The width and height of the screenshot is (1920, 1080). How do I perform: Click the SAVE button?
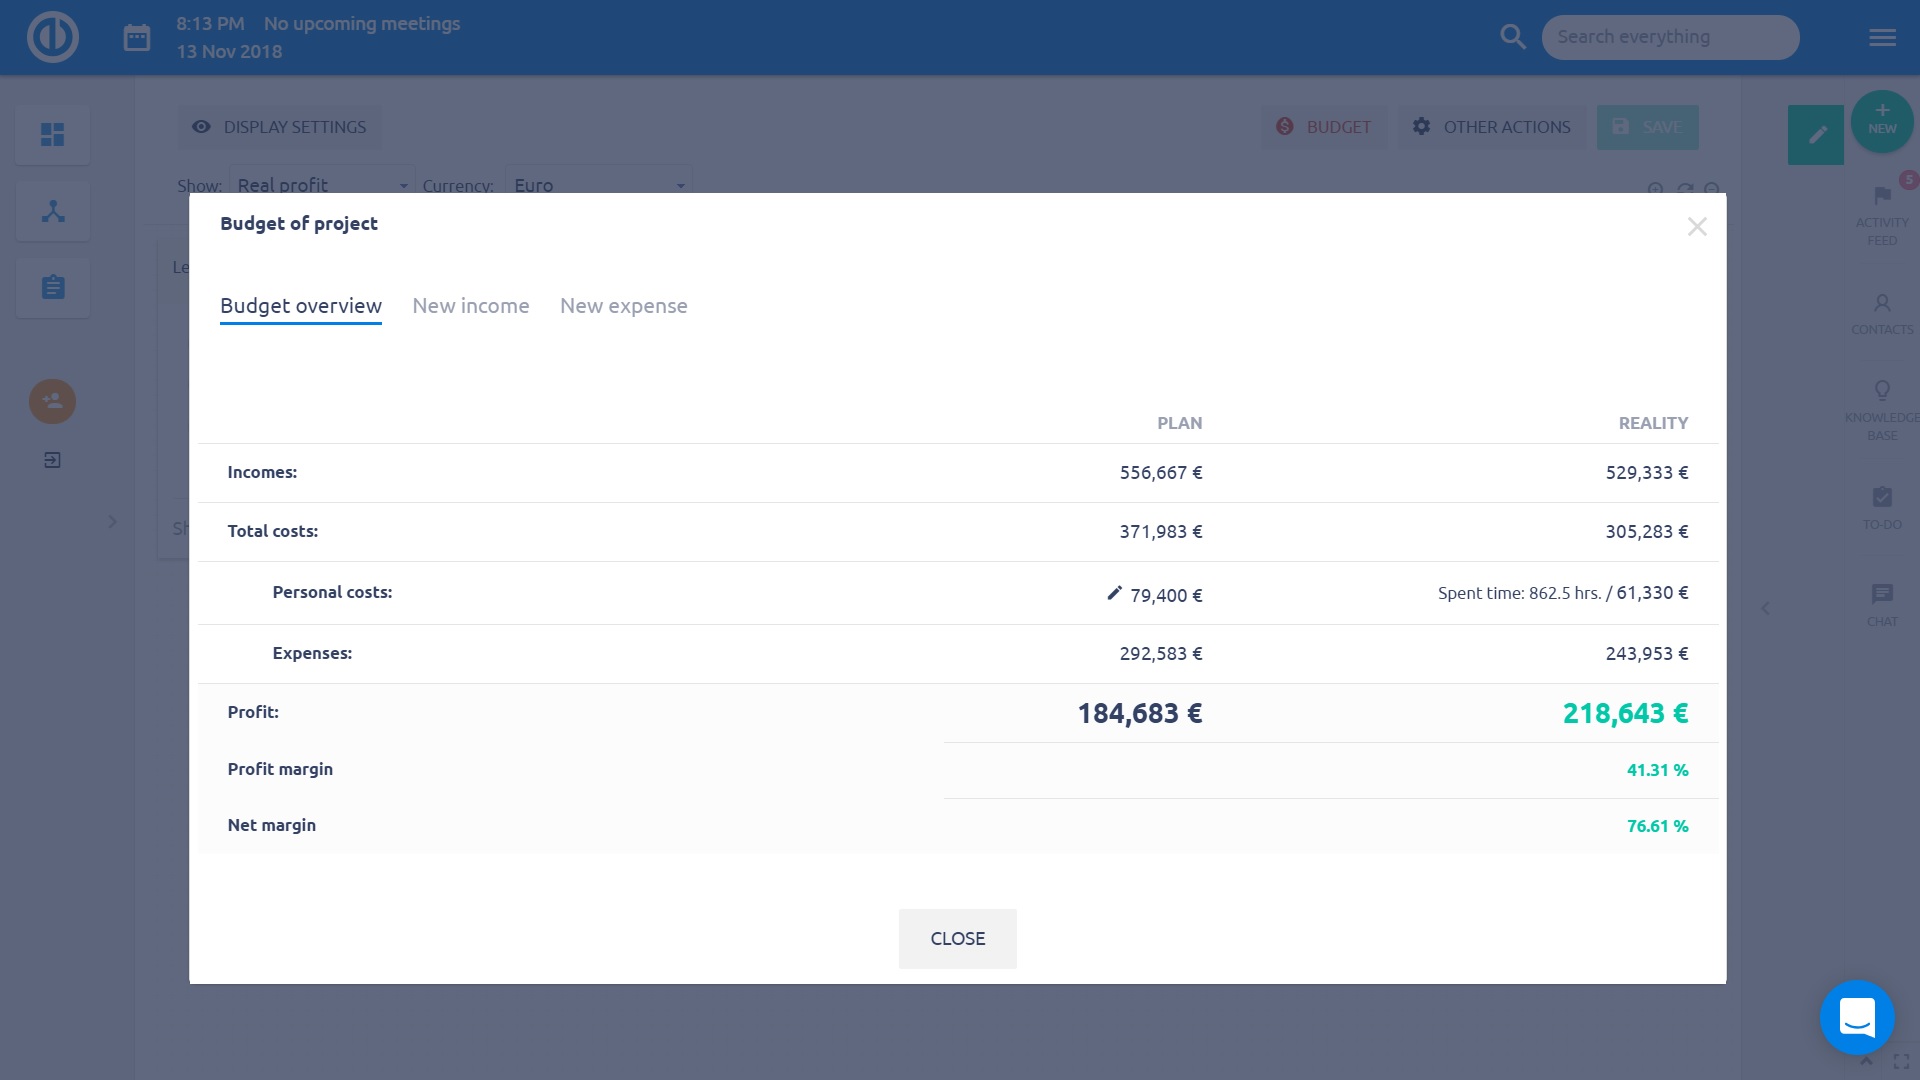tap(1648, 127)
